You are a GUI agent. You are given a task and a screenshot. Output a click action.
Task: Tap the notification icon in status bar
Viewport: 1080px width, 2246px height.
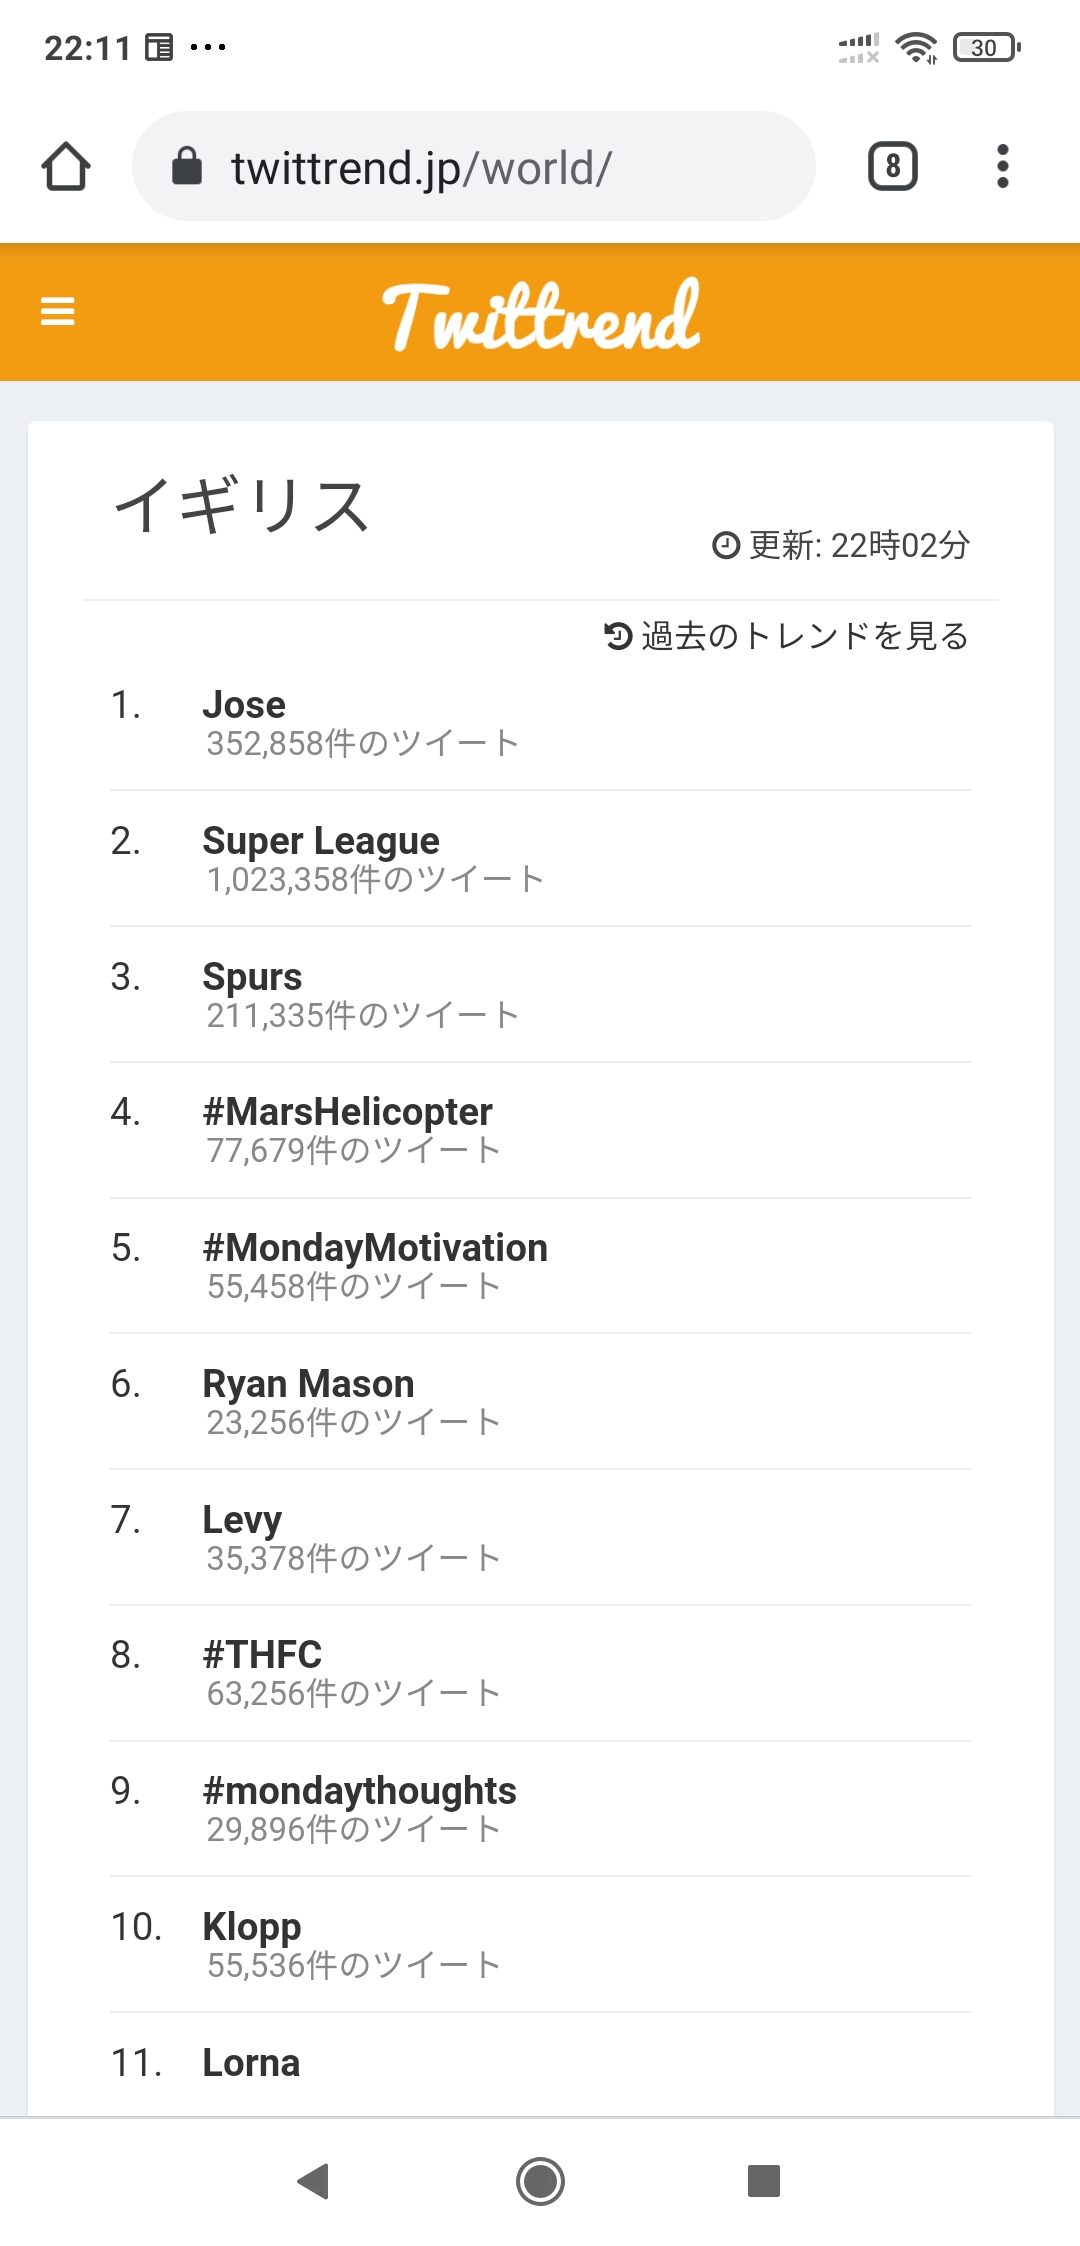point(159,47)
